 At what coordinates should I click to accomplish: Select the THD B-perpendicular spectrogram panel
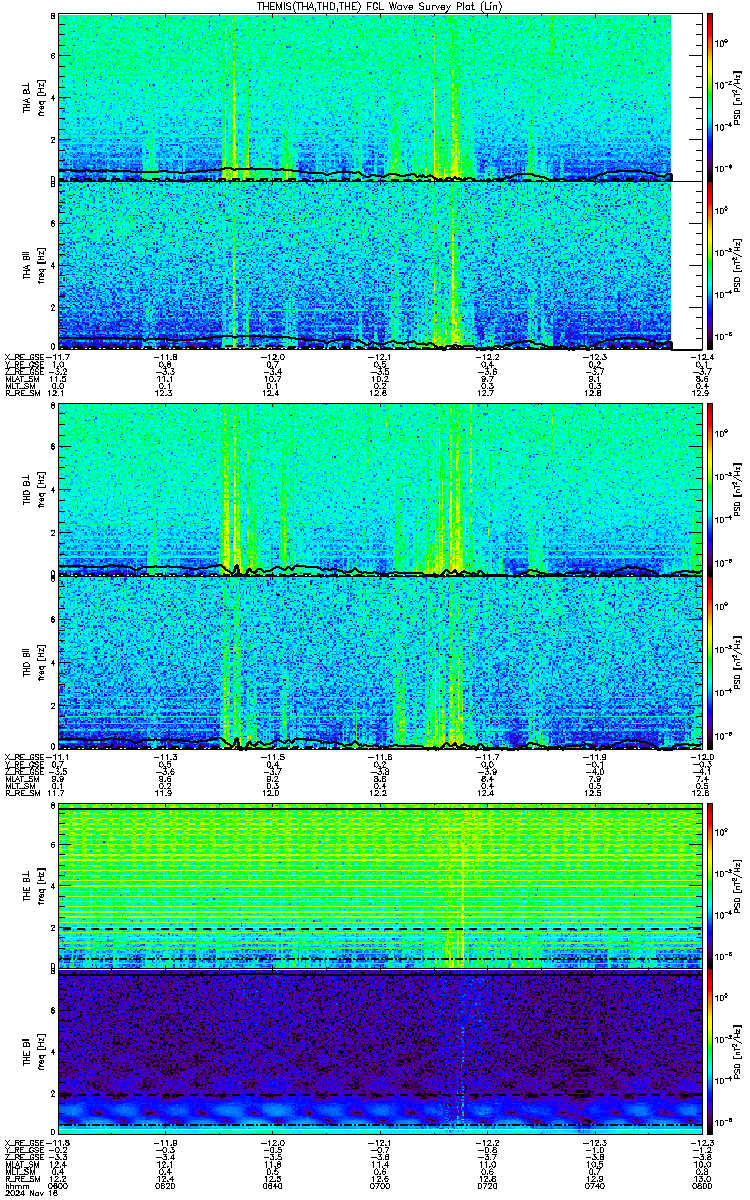(380, 490)
